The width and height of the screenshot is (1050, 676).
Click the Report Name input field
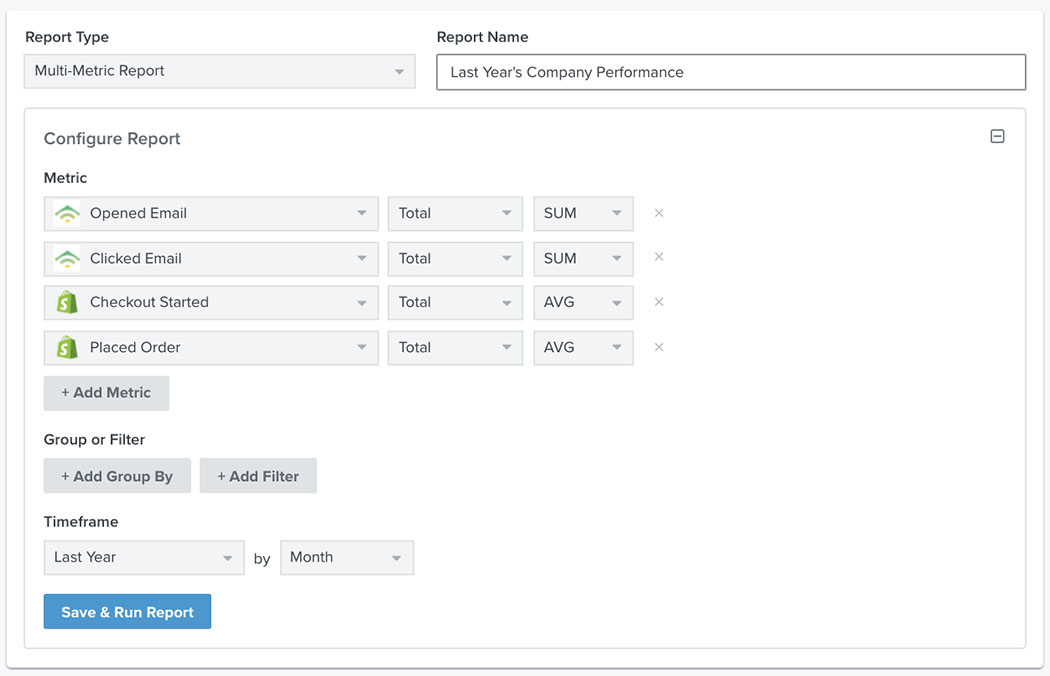(x=730, y=71)
